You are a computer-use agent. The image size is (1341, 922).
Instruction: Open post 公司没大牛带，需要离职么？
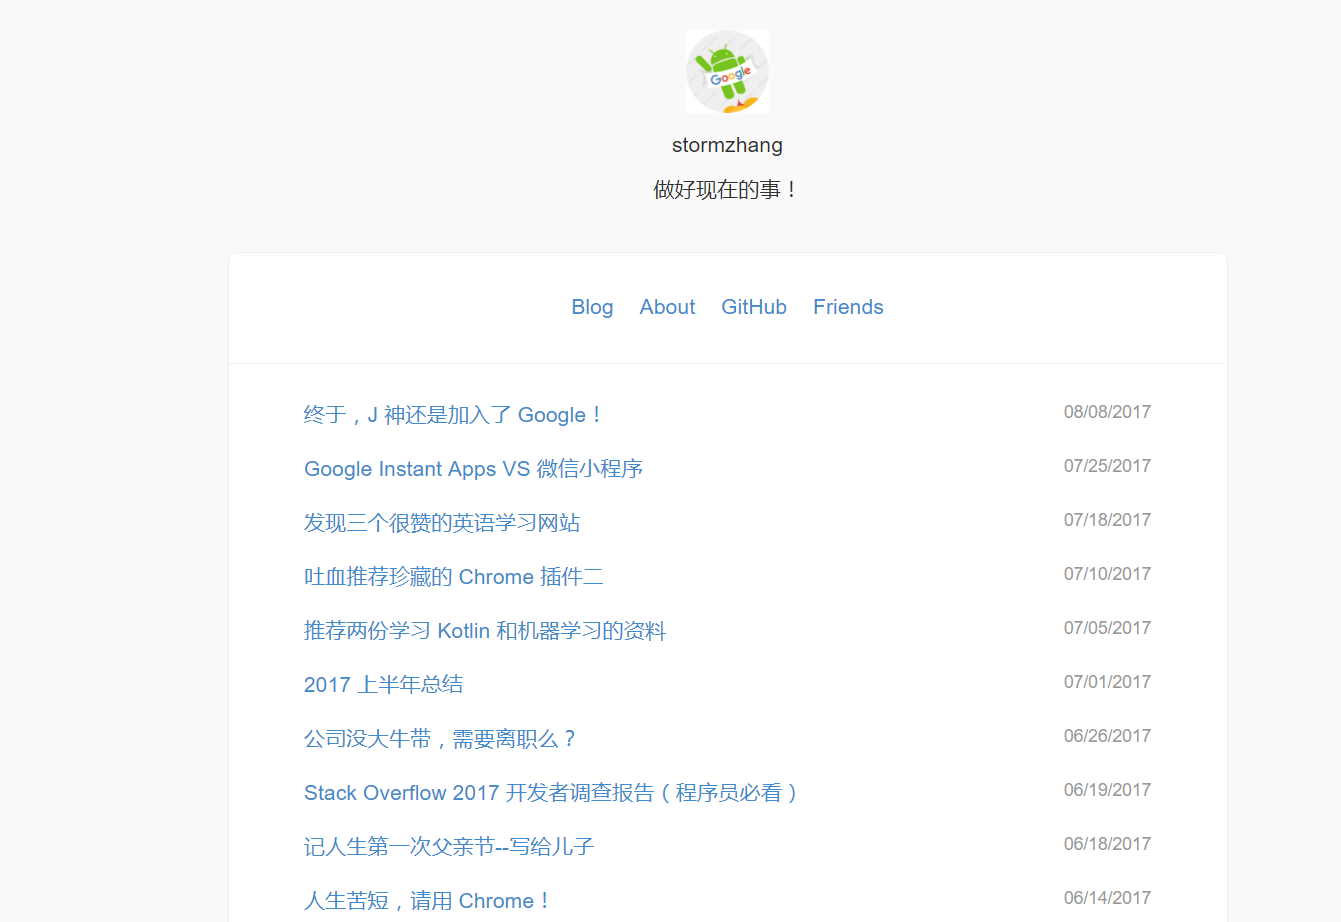point(441,739)
